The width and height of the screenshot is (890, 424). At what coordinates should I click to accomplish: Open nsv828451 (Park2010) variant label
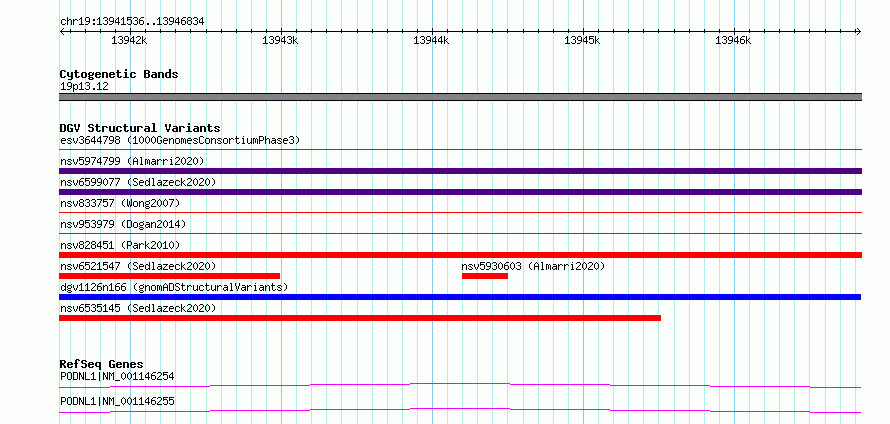tap(120, 245)
